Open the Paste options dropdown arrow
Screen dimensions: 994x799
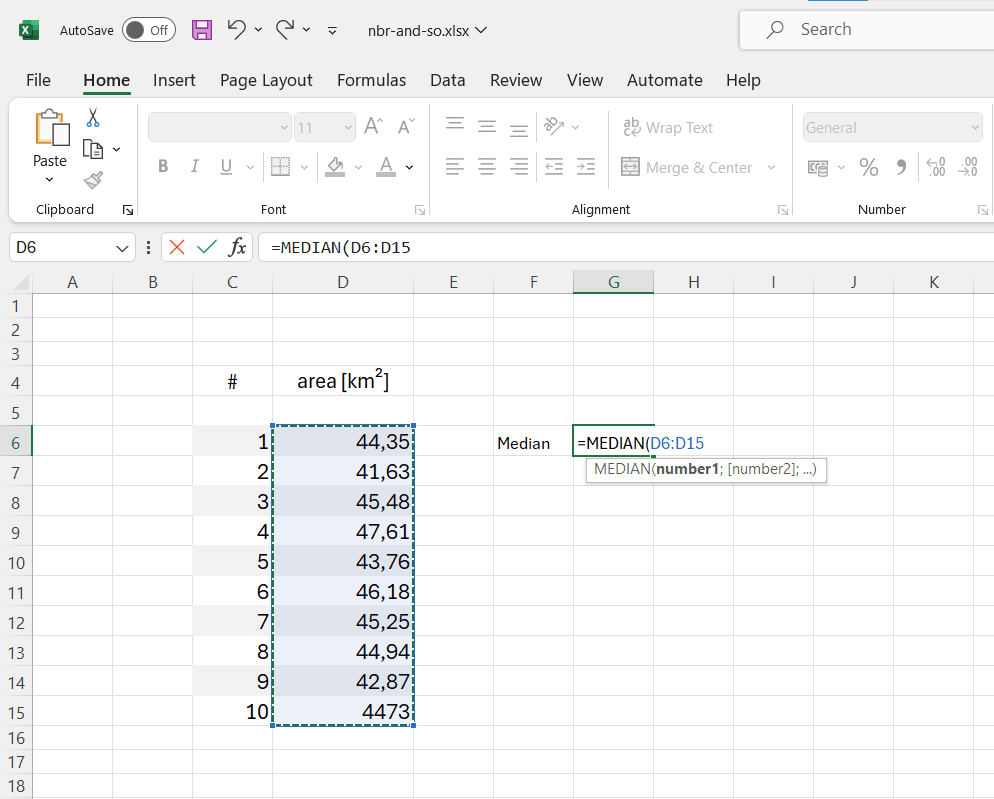(49, 180)
